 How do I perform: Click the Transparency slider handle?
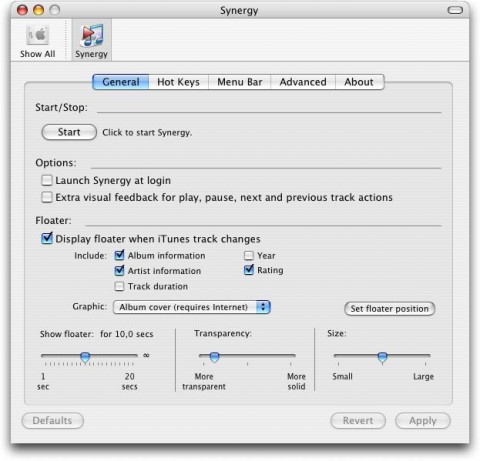click(214, 357)
